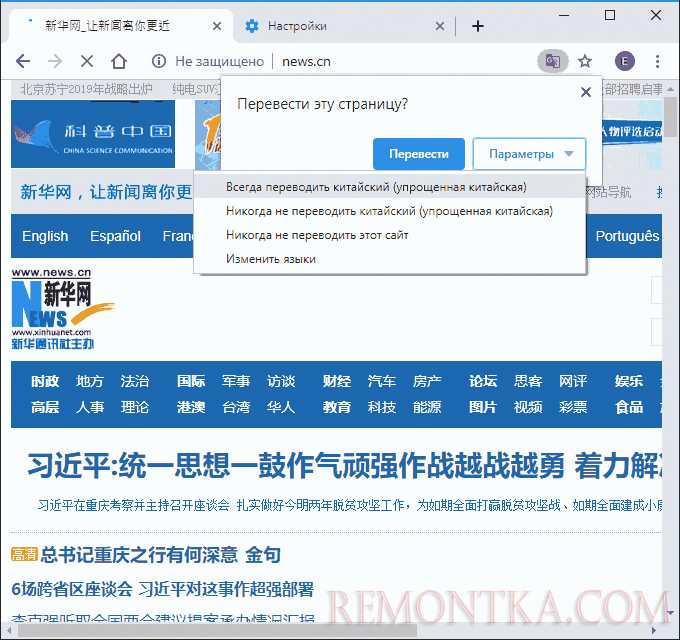Viewport: 680px width, 640px height.
Task: Open the user profile avatar 'E'
Action: click(624, 61)
